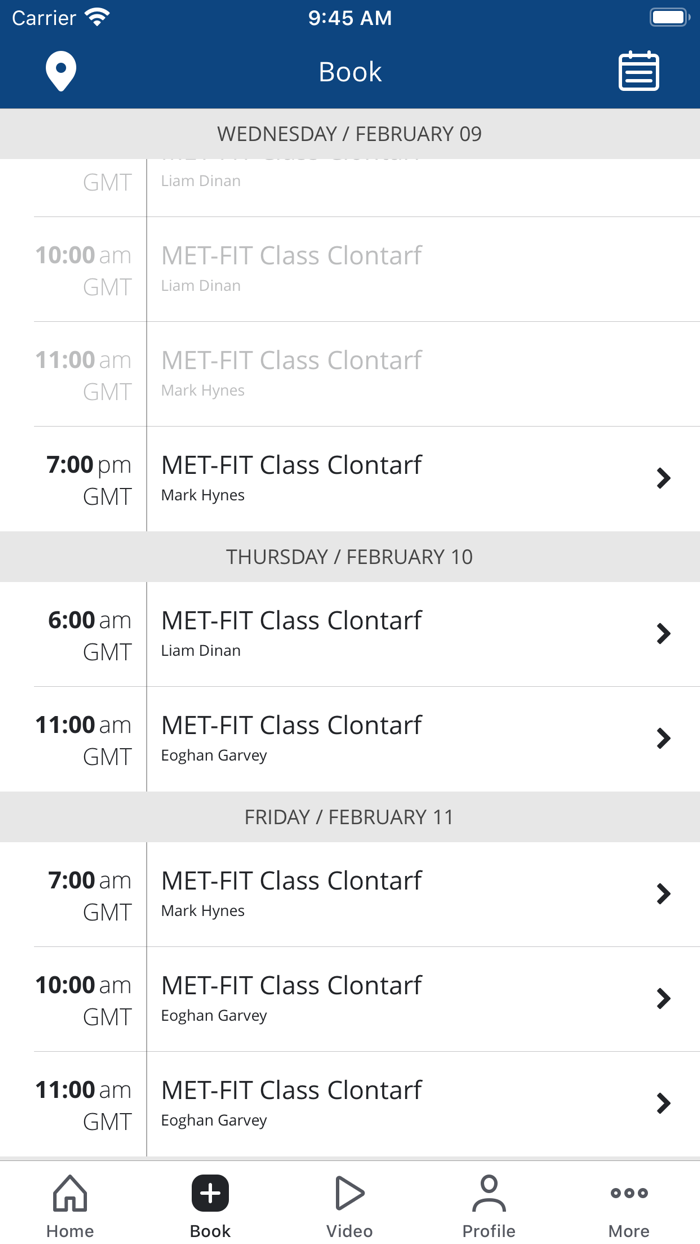Image resolution: width=700 pixels, height=1244 pixels.
Task: Expand Friday 7:00 am class chevron
Action: point(663,894)
